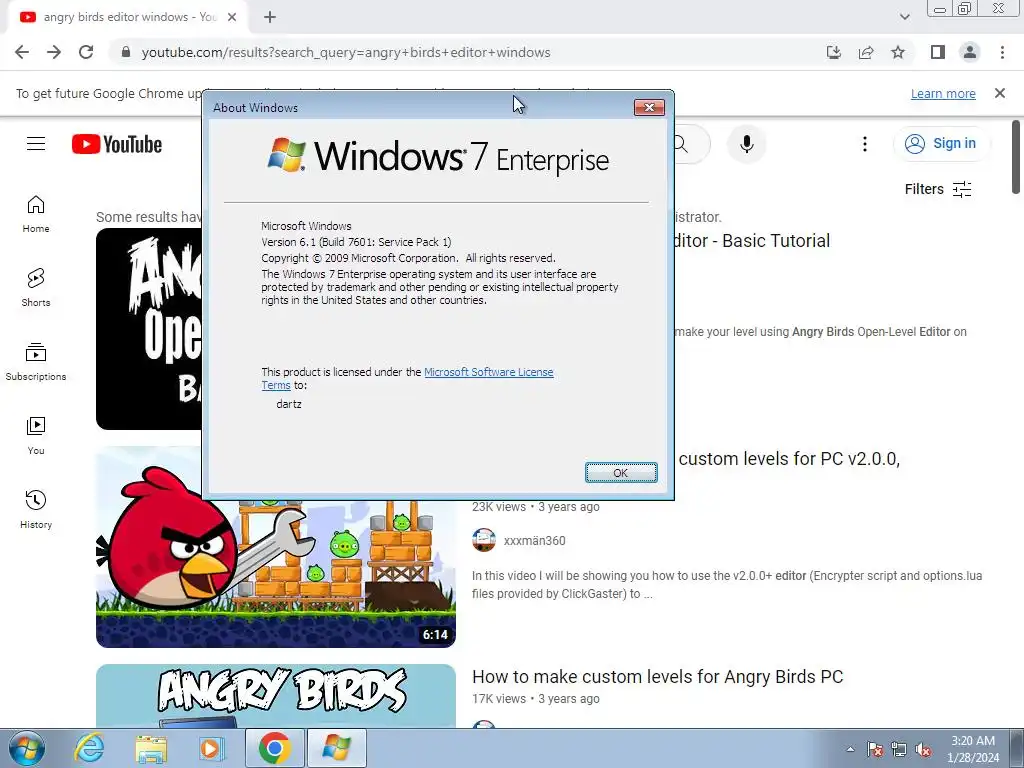Go back in Chrome history
Image resolution: width=1024 pixels, height=768 pixels.
point(22,52)
